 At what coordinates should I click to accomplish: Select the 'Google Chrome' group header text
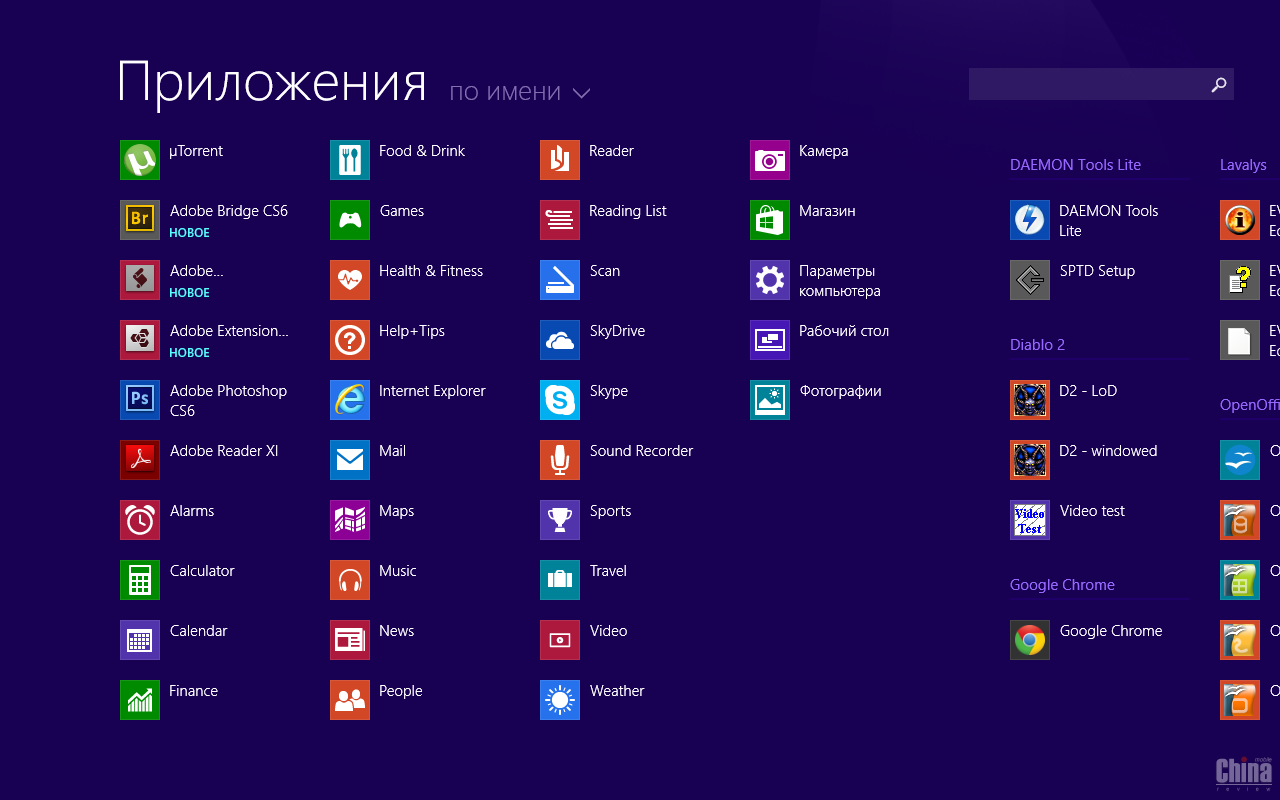click(1062, 585)
